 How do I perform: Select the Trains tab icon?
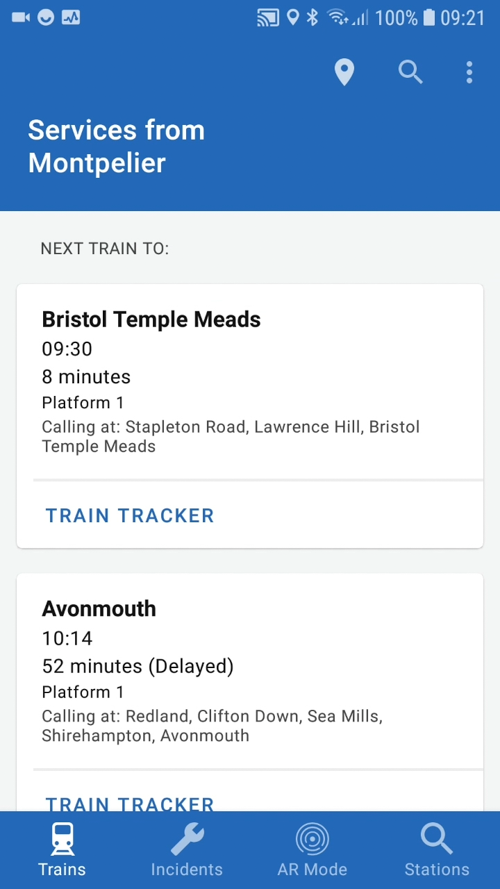point(62,839)
